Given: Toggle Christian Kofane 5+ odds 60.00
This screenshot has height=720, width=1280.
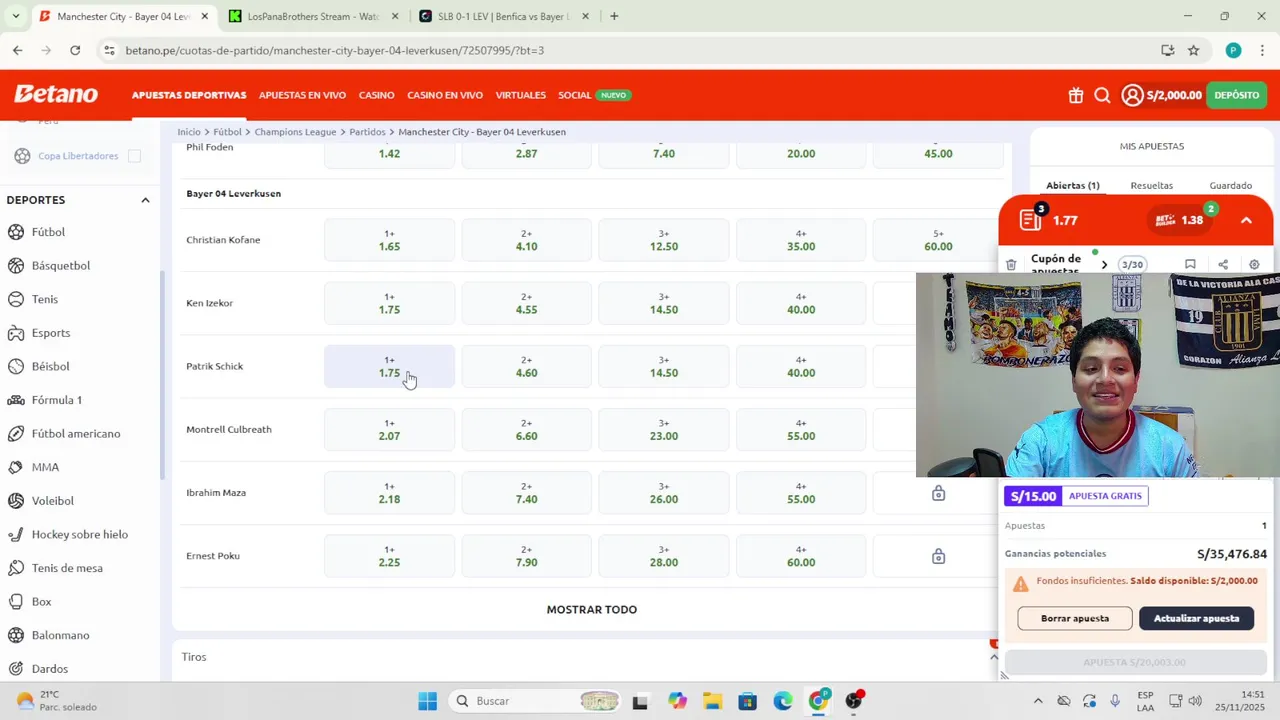Looking at the screenshot, I should coord(938,240).
